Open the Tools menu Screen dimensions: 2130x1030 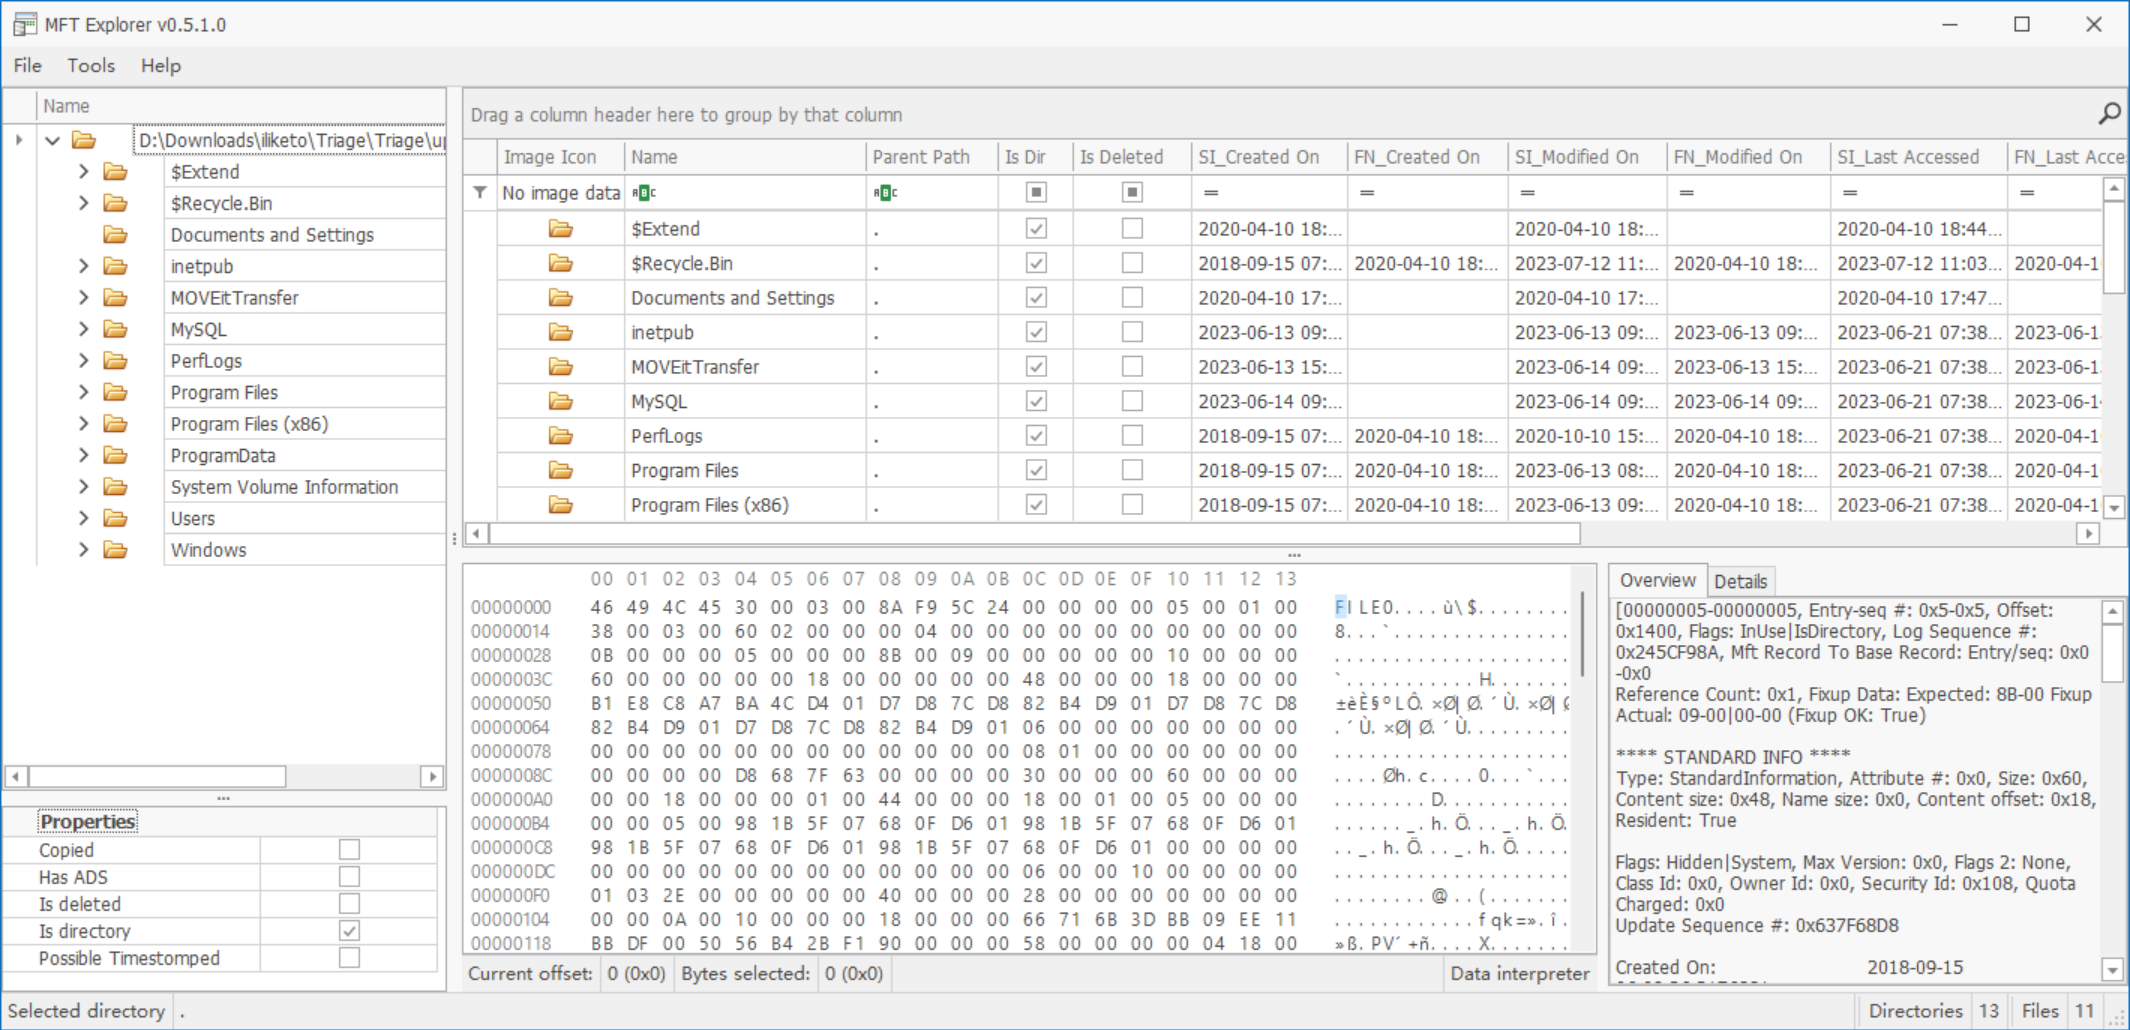(x=91, y=66)
